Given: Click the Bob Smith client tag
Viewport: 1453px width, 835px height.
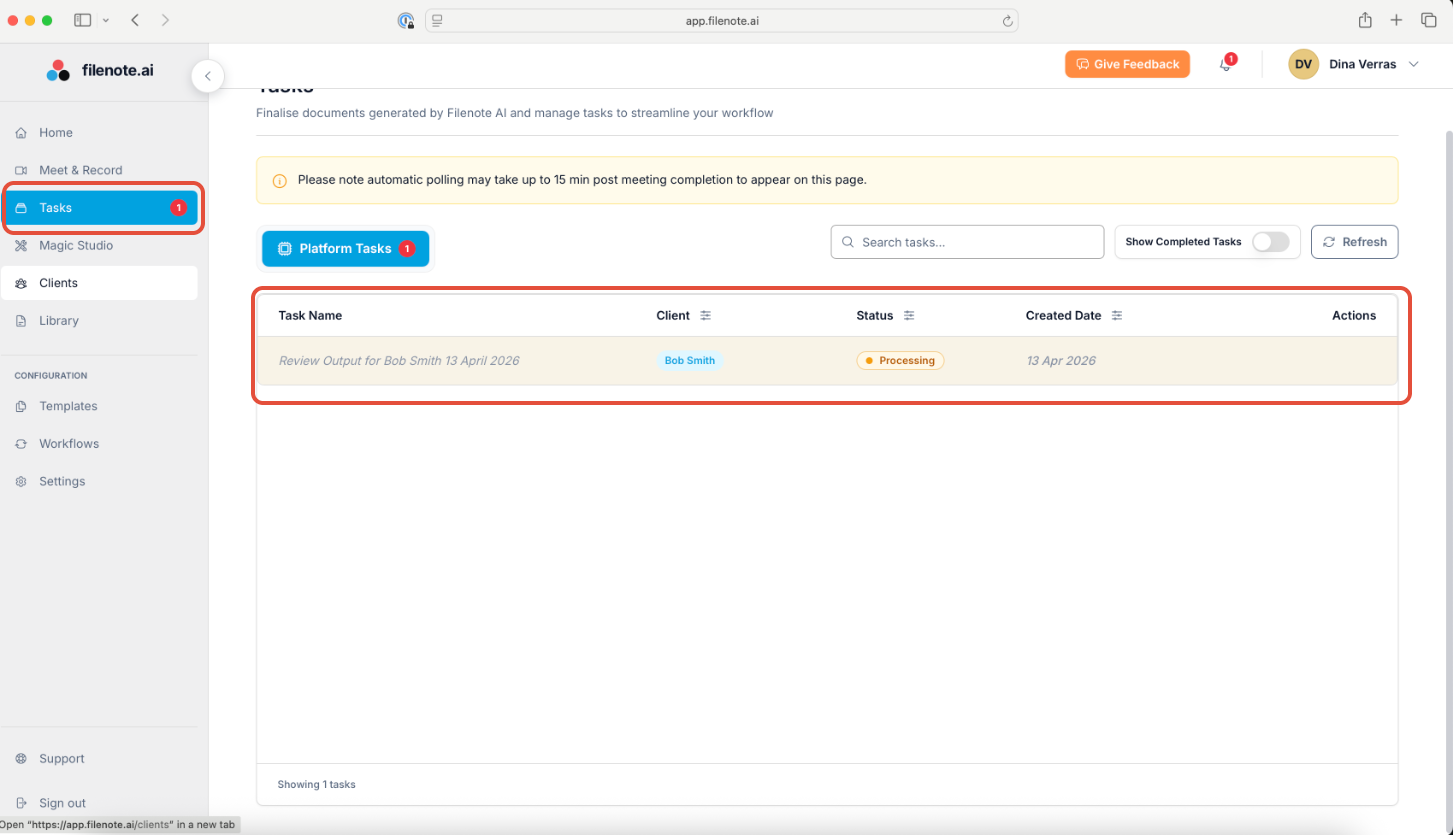Looking at the screenshot, I should coord(690,361).
